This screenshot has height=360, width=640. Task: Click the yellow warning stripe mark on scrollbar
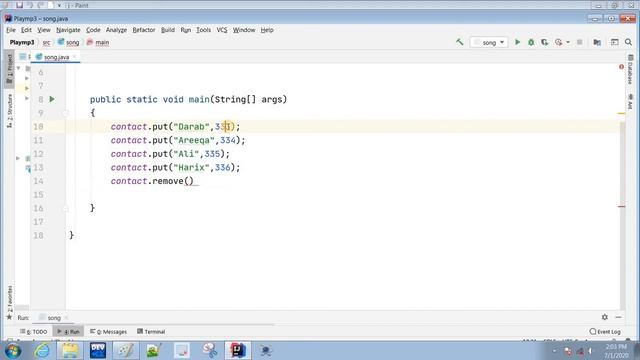622,113
